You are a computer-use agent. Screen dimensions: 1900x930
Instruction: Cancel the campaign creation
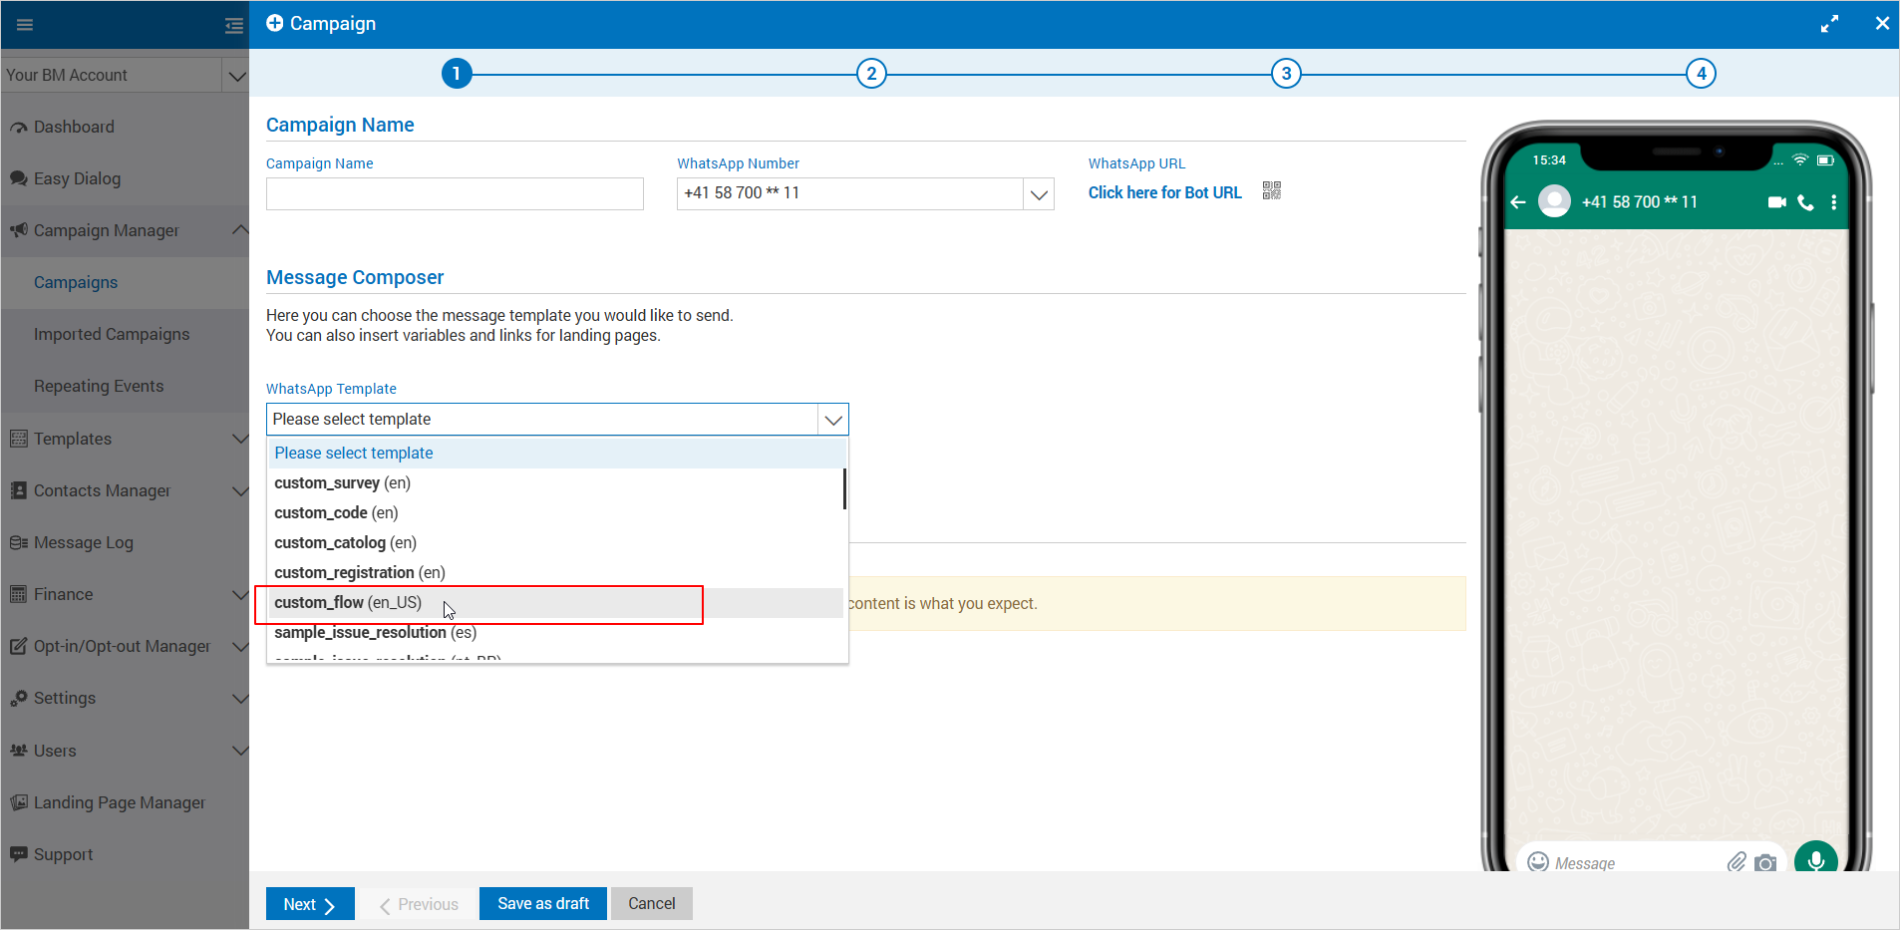coord(652,904)
